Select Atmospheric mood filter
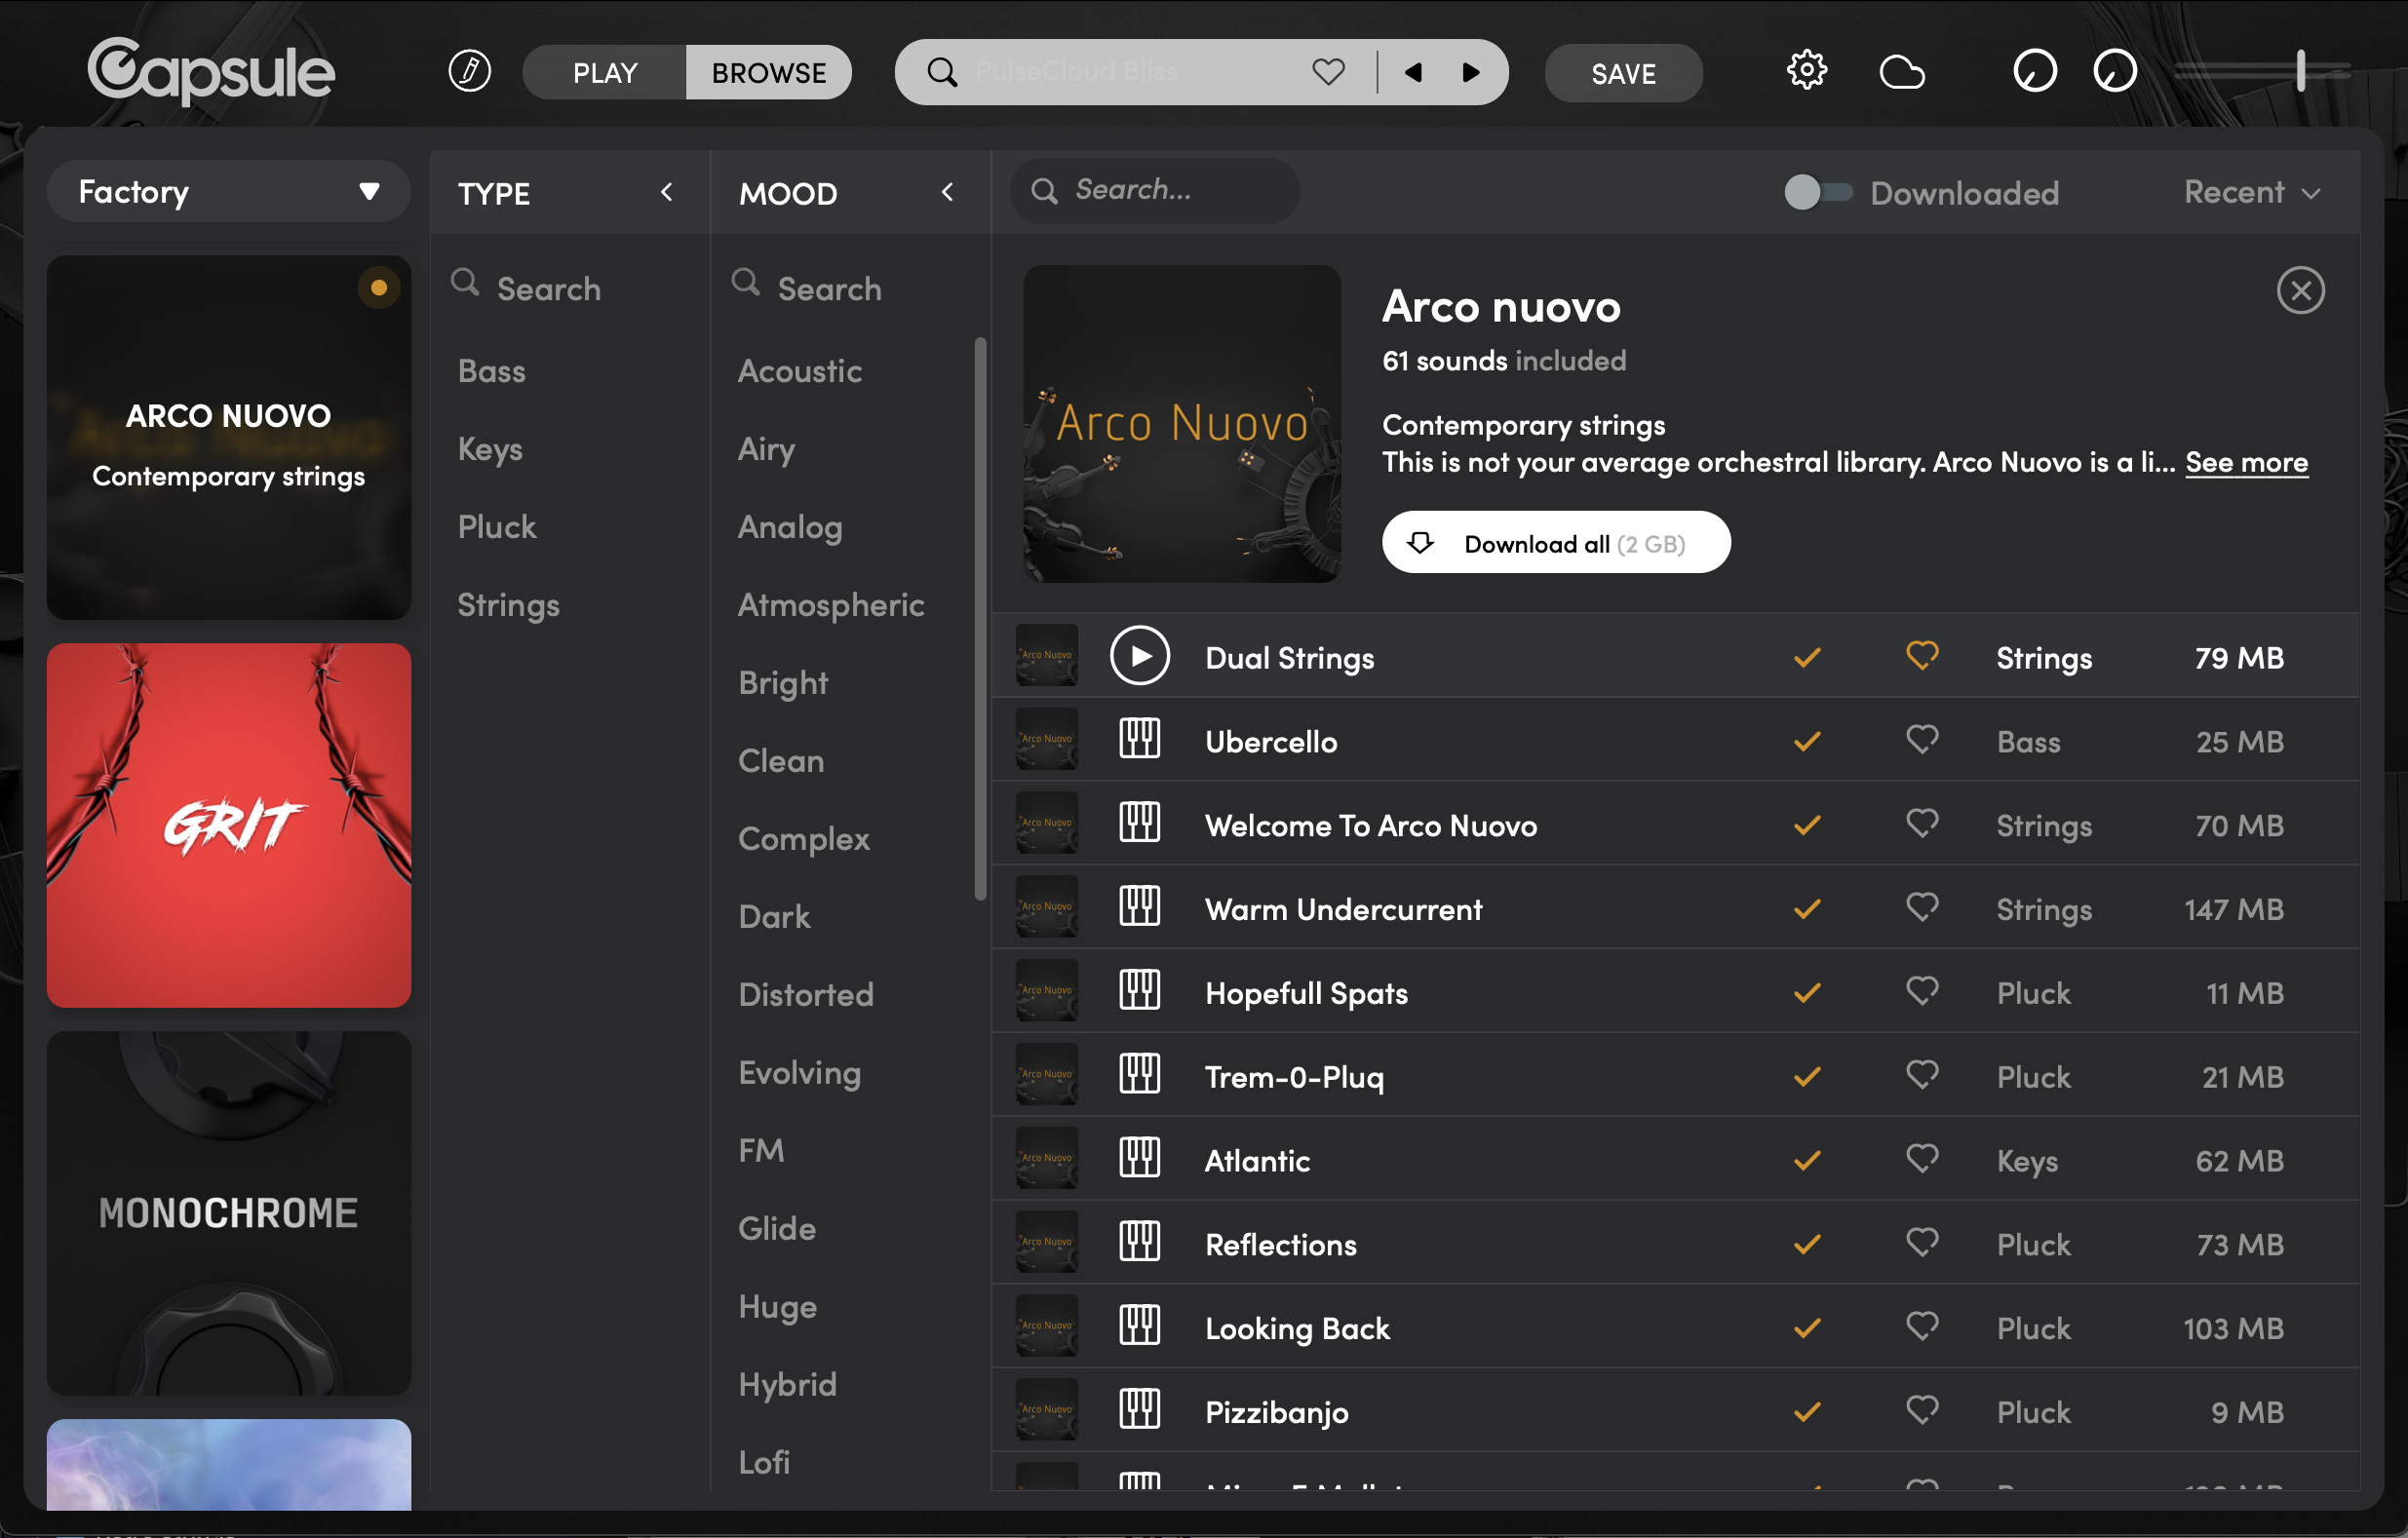2408x1538 pixels. 830,604
